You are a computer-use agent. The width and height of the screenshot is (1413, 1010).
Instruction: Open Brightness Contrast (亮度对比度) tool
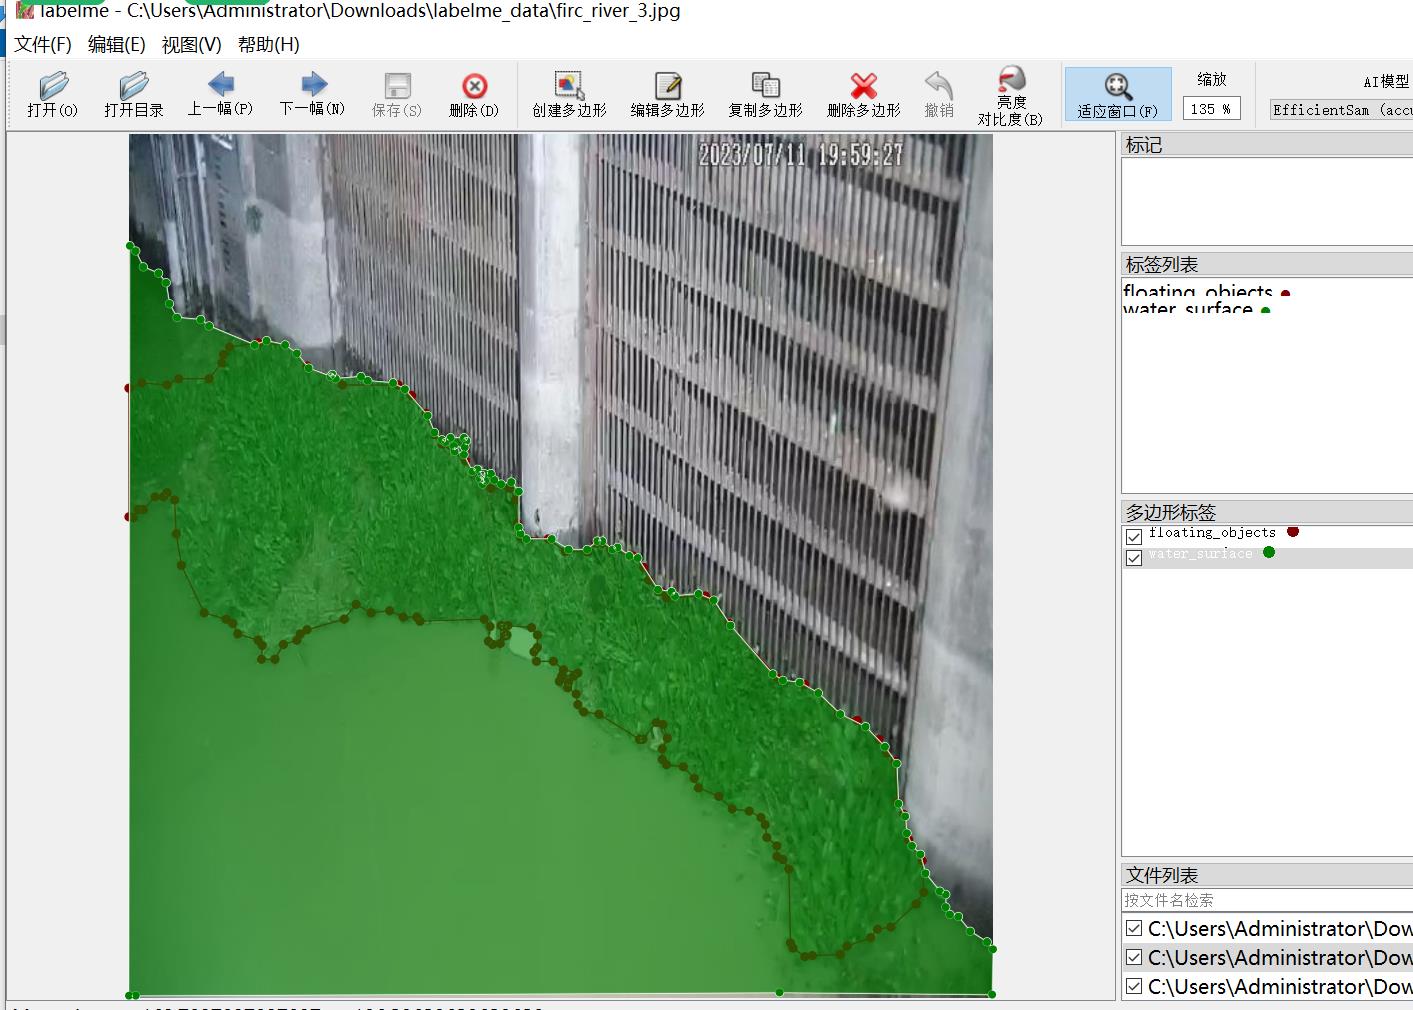(x=1010, y=95)
